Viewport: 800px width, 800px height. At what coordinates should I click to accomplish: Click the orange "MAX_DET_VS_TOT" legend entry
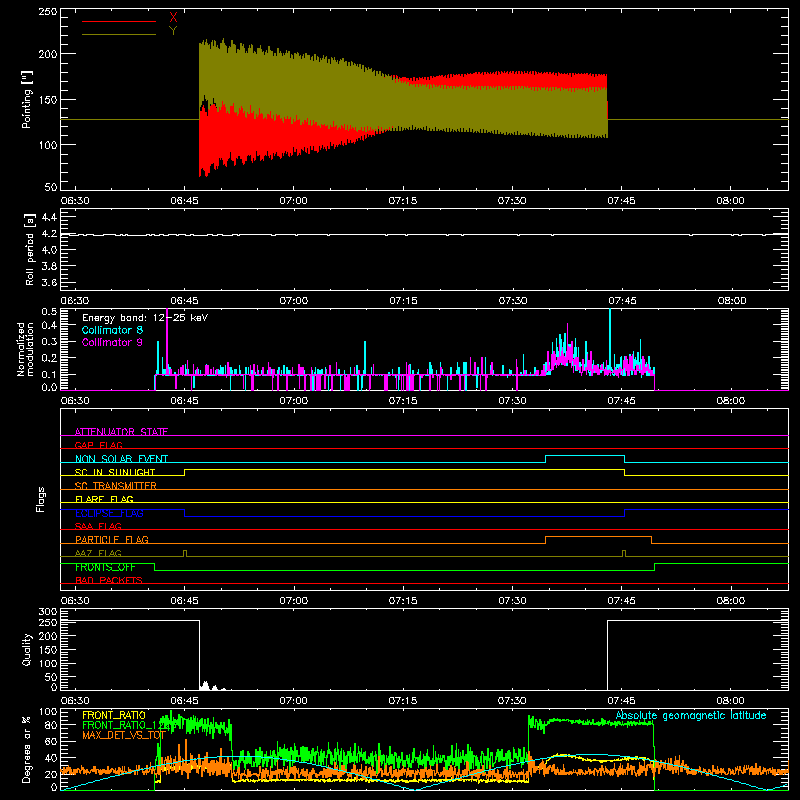[123, 735]
